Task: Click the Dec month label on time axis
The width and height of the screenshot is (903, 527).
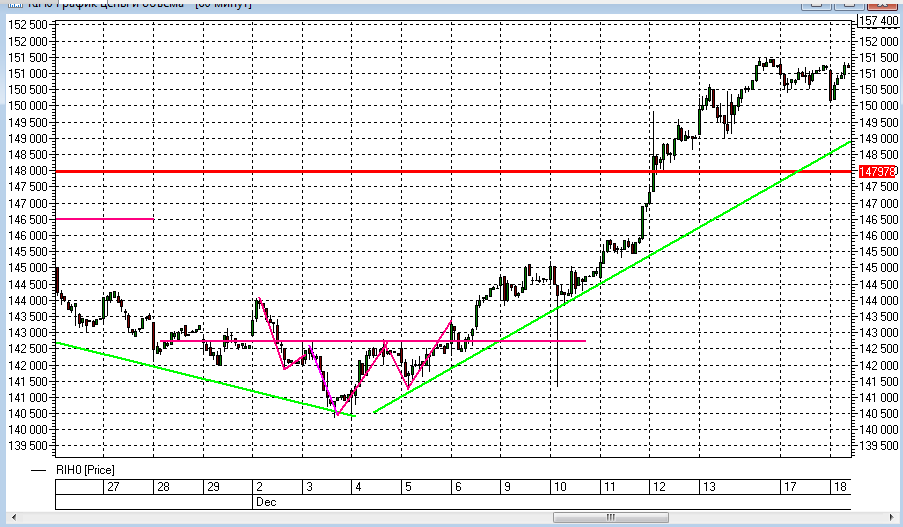Action: [266, 502]
